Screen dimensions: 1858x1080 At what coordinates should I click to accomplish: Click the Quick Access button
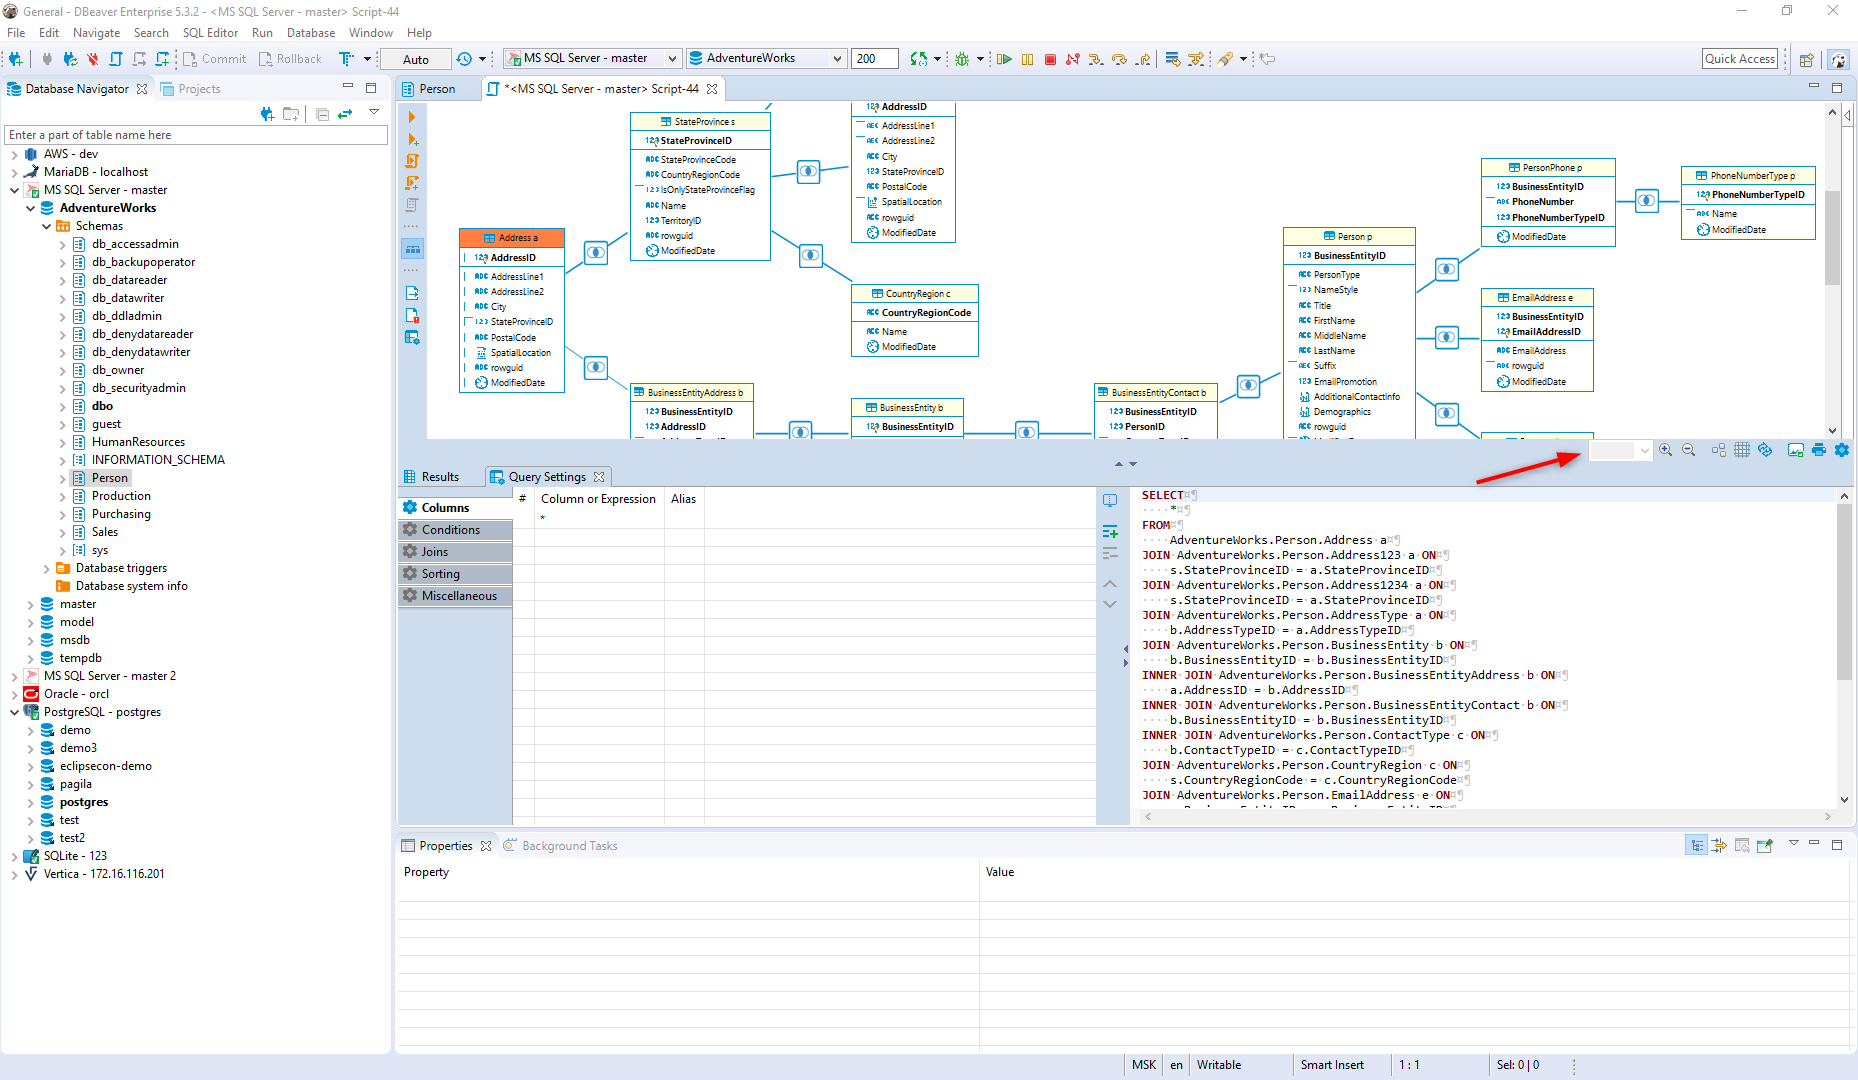pyautogui.click(x=1740, y=58)
